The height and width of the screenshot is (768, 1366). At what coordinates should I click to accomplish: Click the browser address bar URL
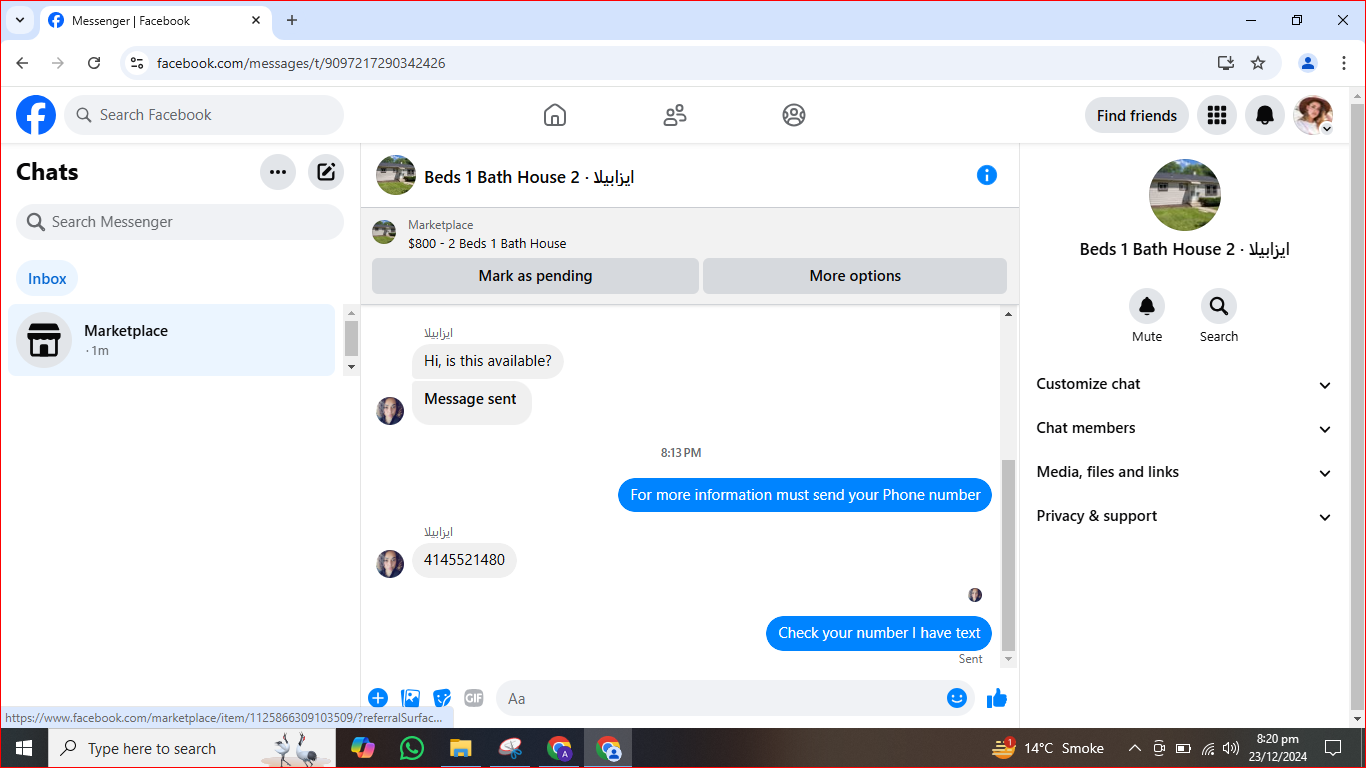point(301,63)
